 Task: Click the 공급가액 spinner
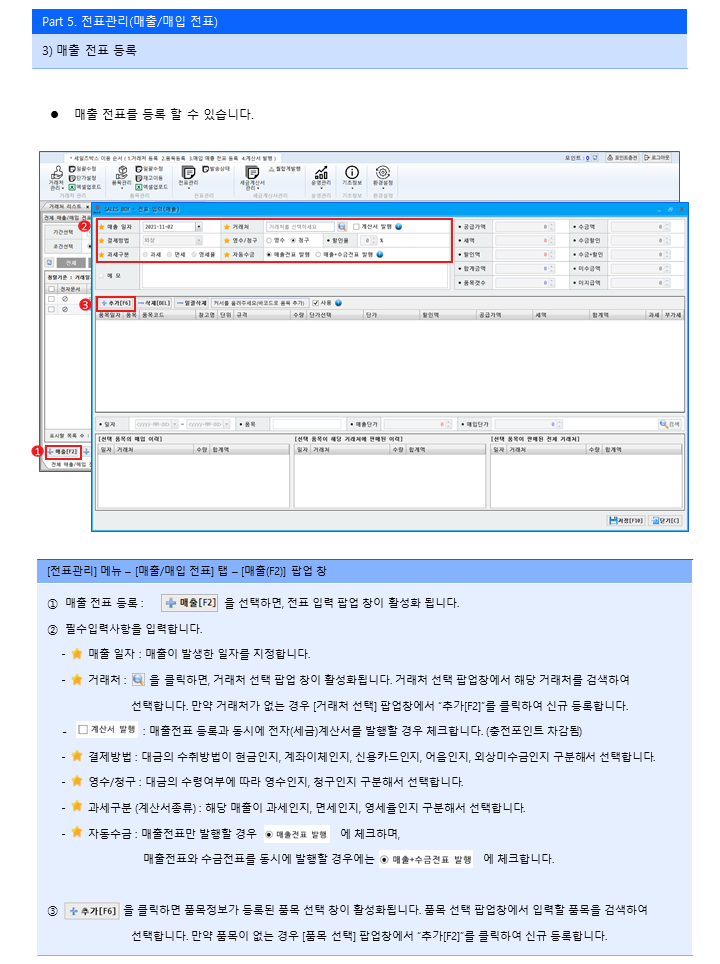pyautogui.click(x=552, y=227)
